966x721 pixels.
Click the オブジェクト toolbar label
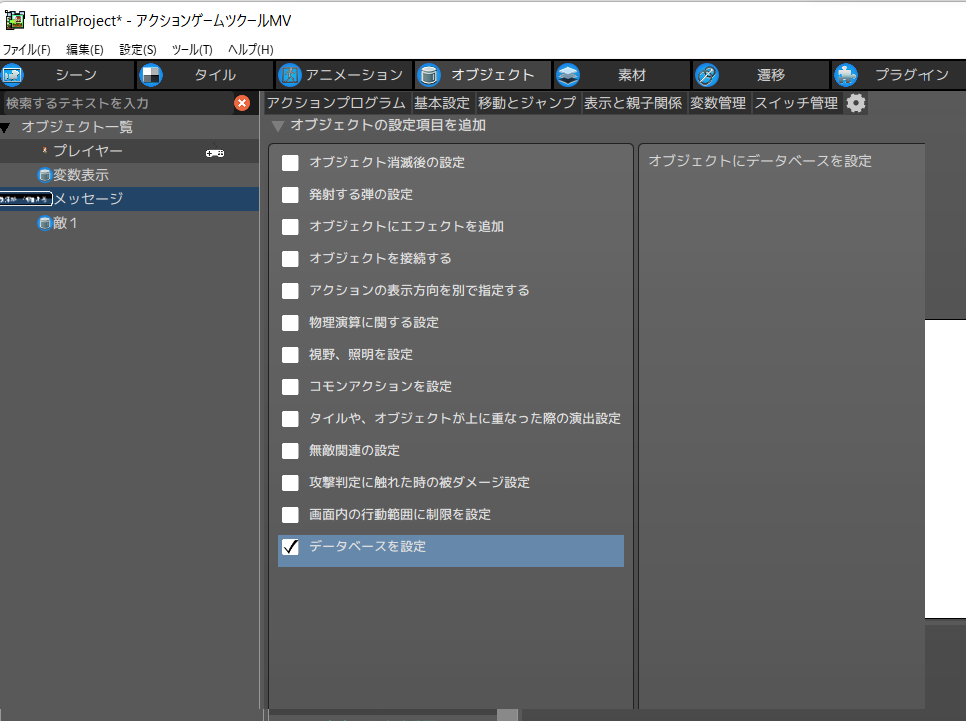[493, 75]
